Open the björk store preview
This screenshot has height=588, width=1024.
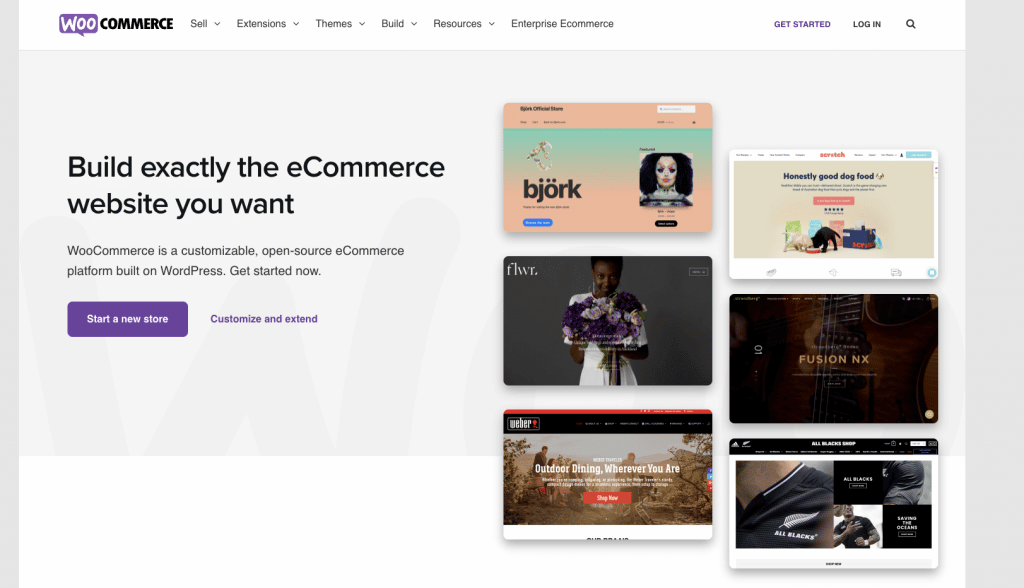tap(607, 167)
